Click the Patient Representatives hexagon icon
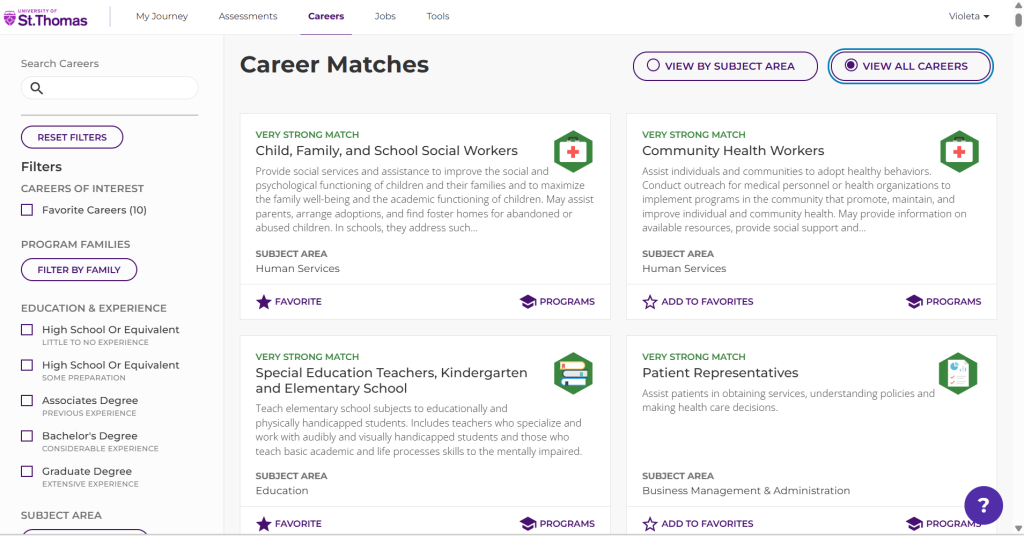1024x536 pixels. 958,373
